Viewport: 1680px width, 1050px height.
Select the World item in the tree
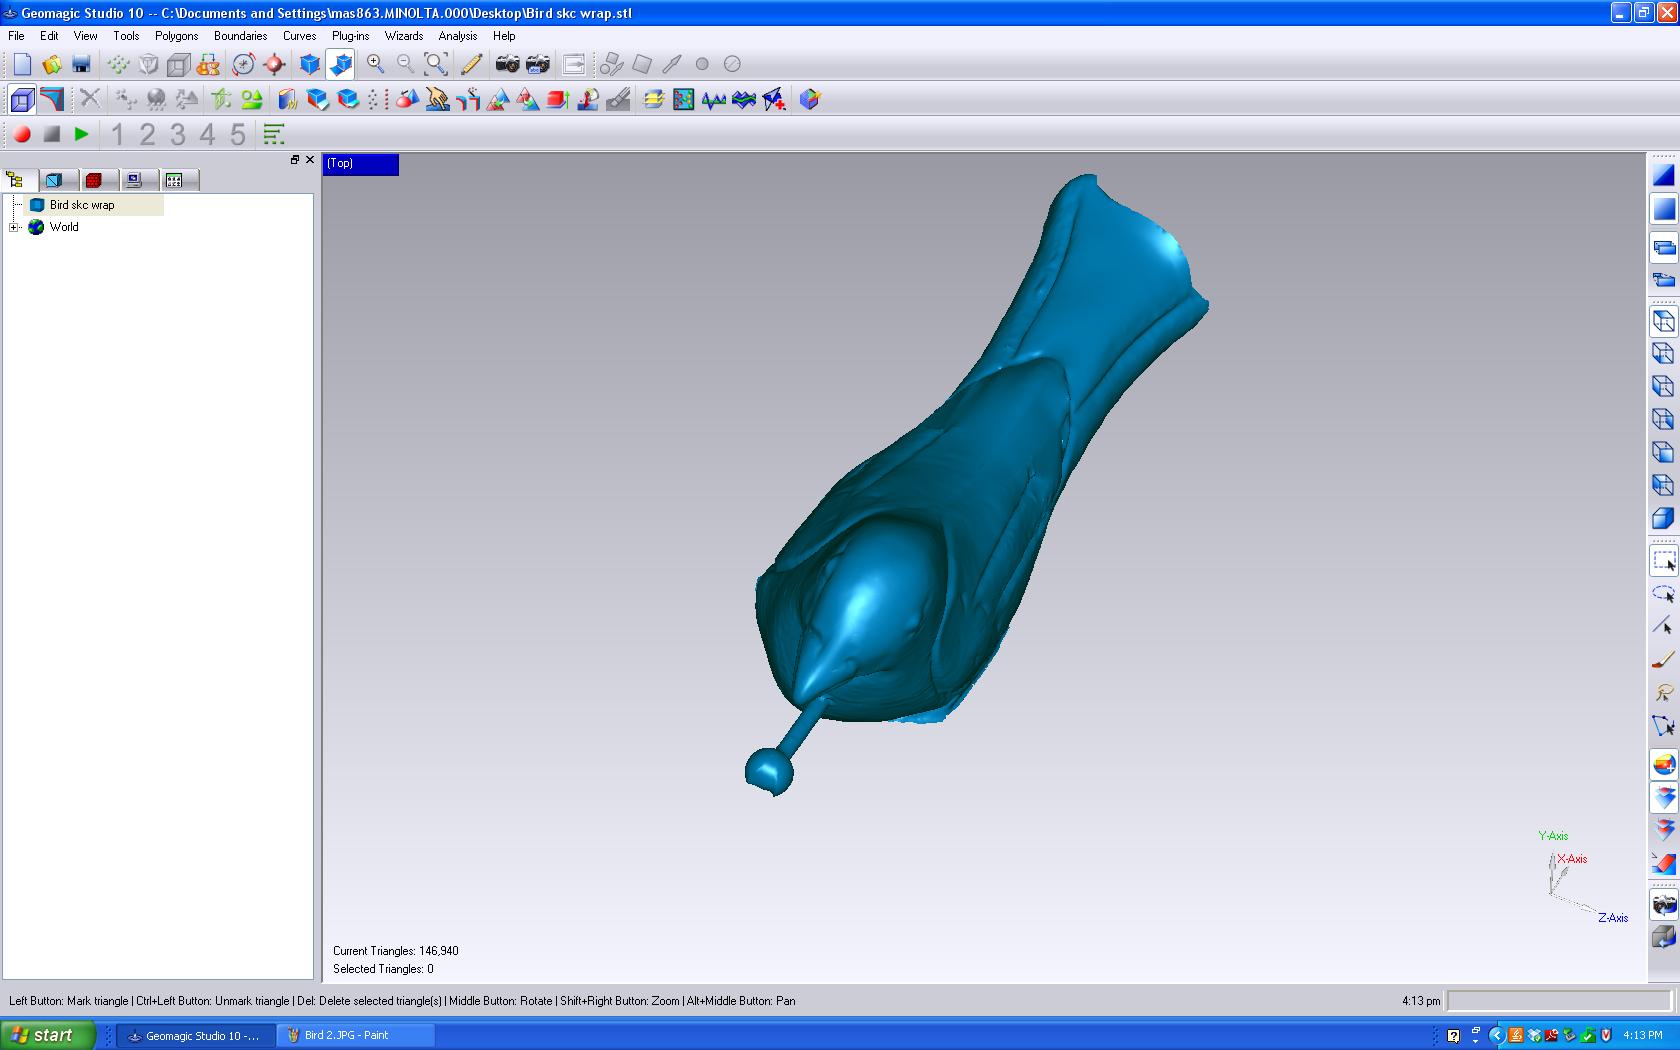click(64, 227)
